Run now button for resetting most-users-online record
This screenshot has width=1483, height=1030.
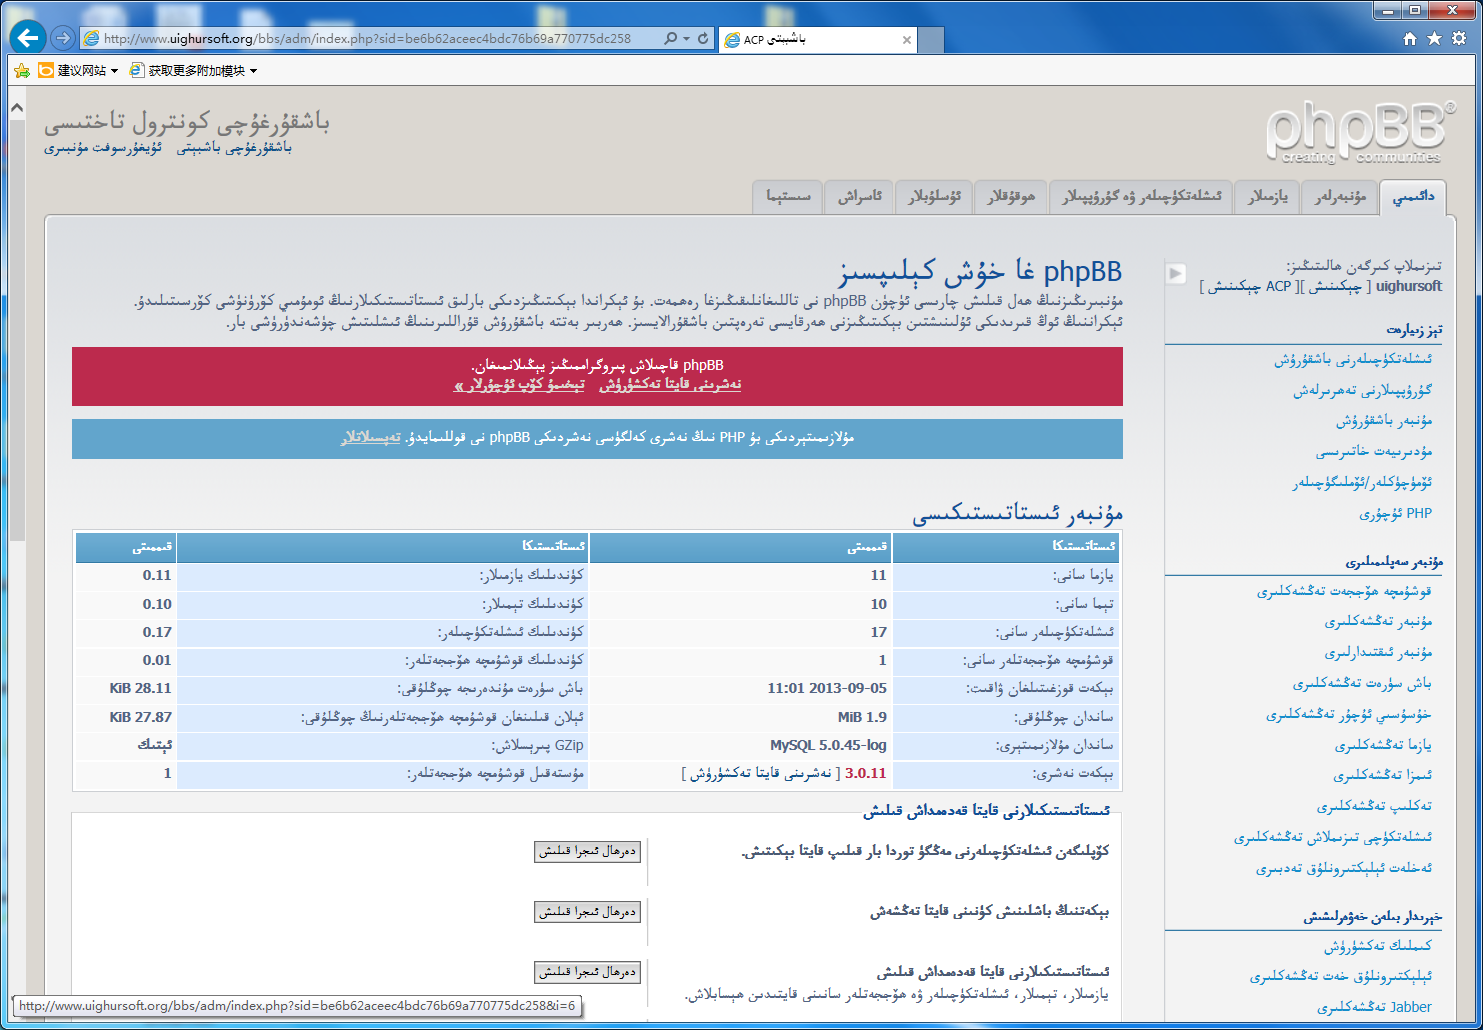coord(587,851)
